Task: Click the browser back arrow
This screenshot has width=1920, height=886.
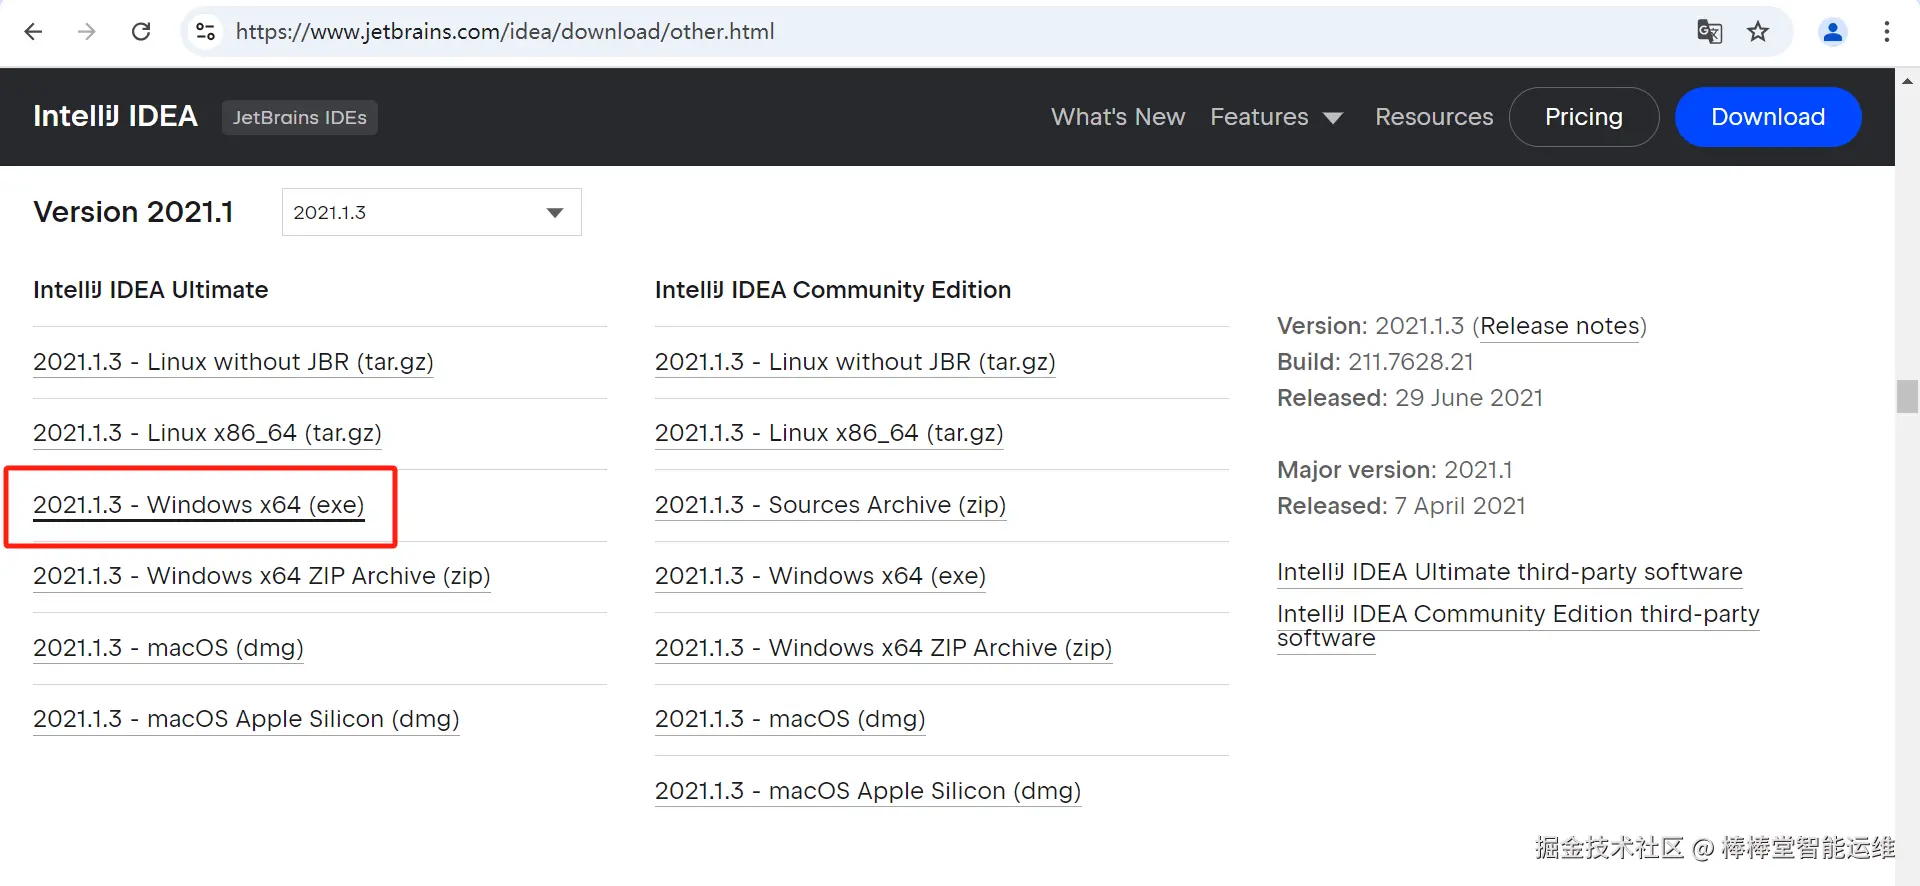Action: tap(33, 32)
